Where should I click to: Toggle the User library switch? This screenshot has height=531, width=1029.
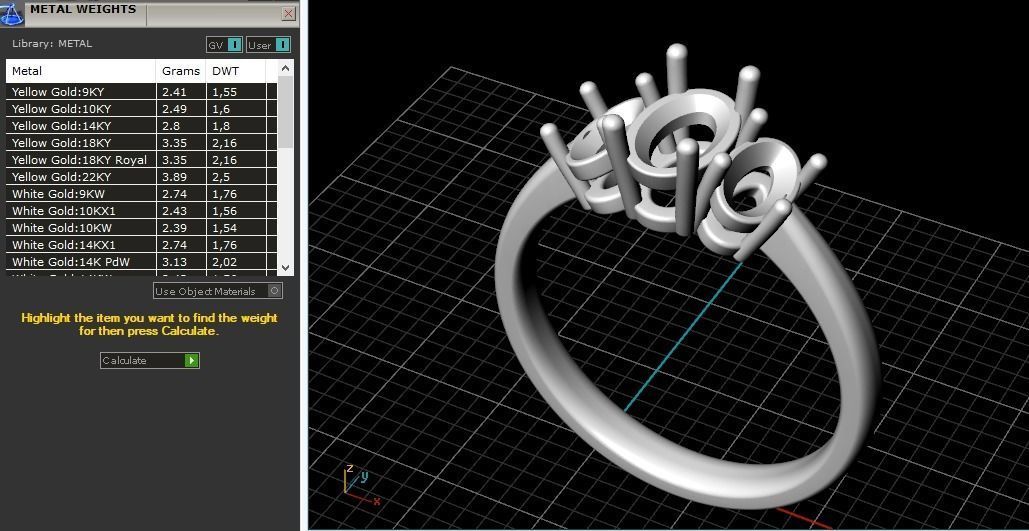pyautogui.click(x=268, y=45)
